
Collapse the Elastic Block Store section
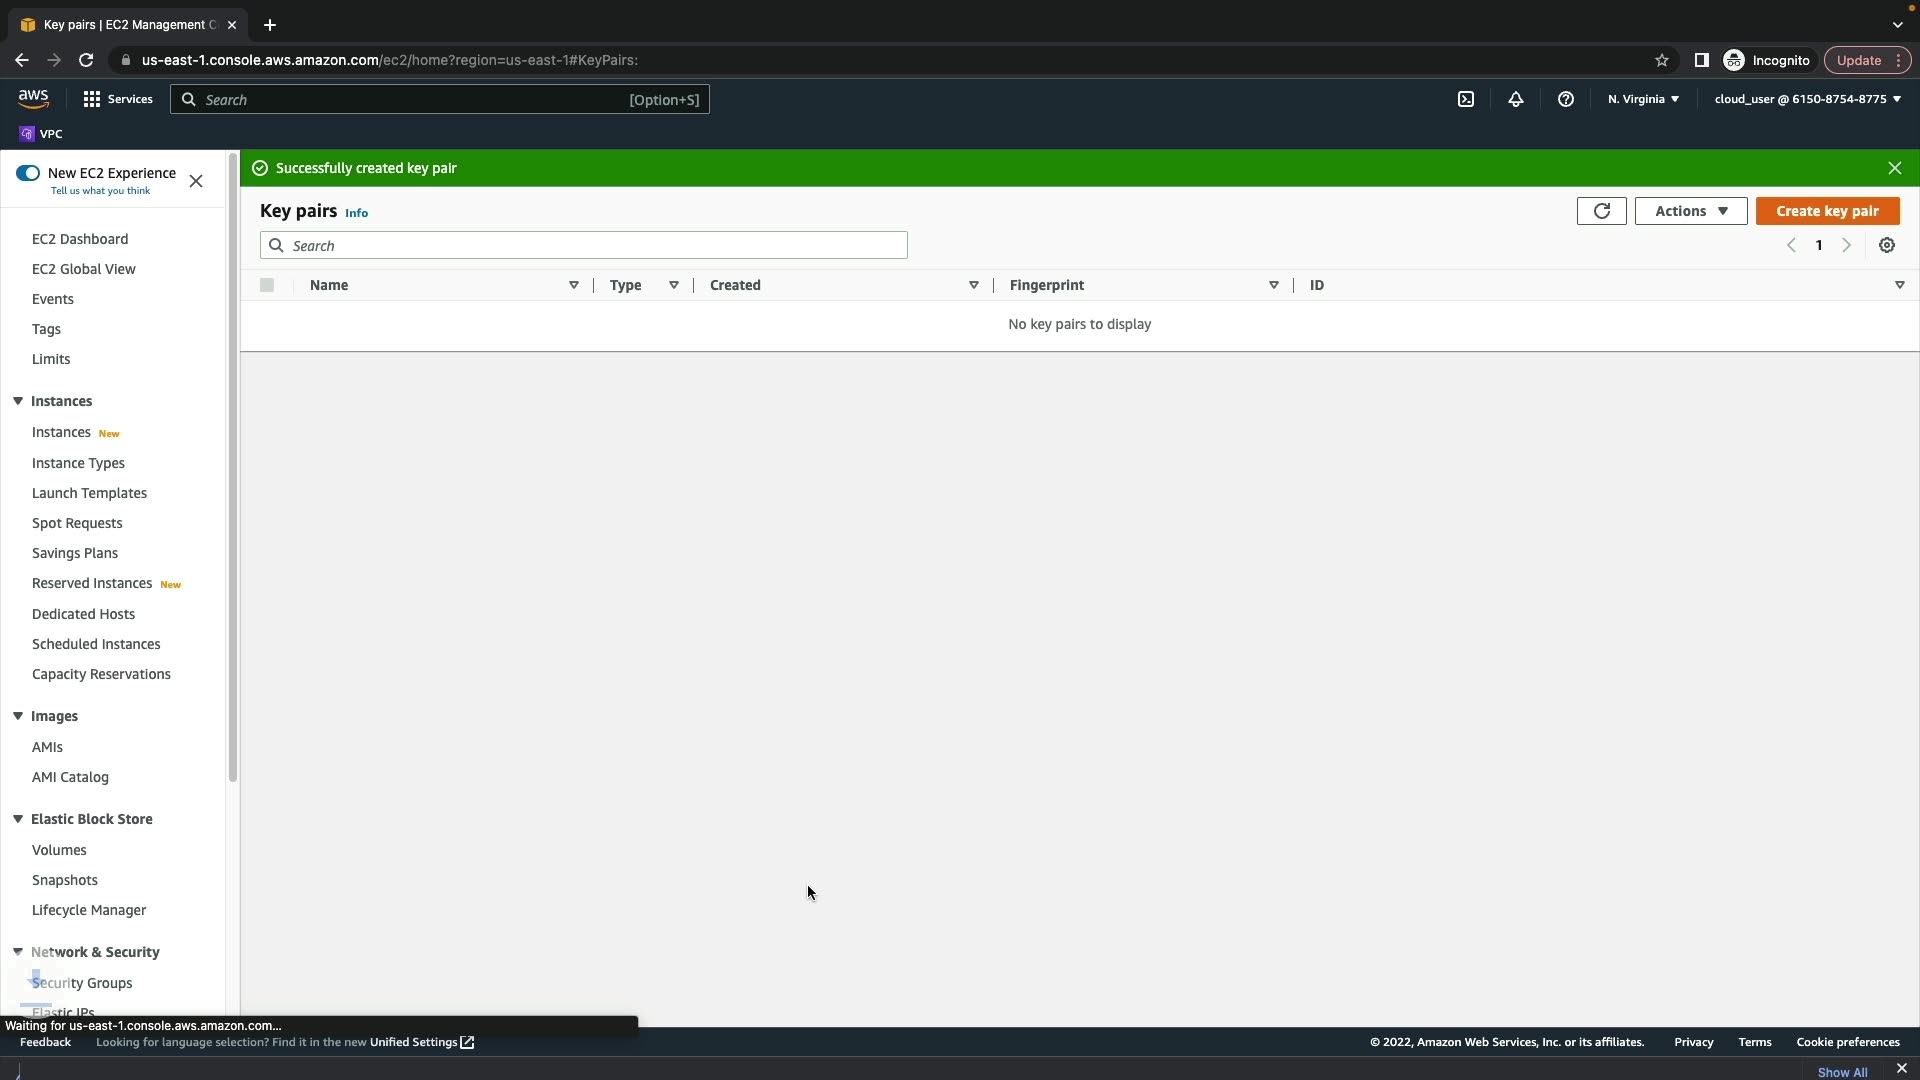click(x=18, y=819)
